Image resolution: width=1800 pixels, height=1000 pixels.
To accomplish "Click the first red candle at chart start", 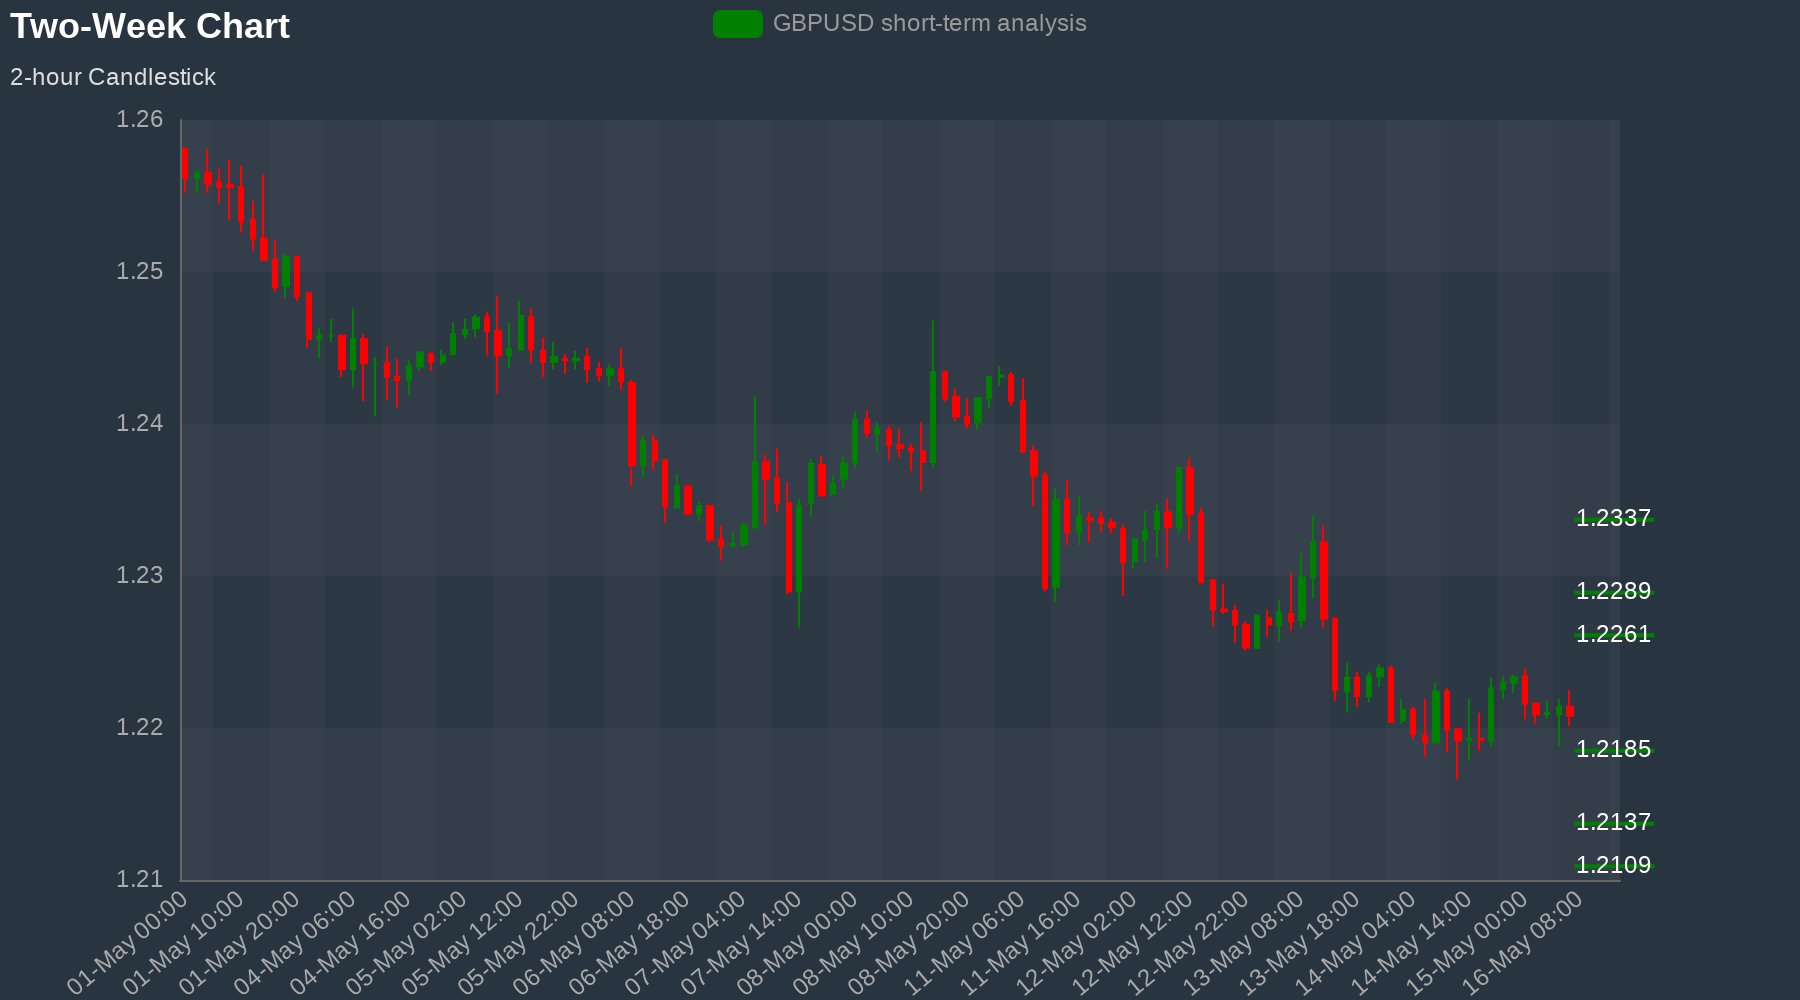I will [x=184, y=163].
